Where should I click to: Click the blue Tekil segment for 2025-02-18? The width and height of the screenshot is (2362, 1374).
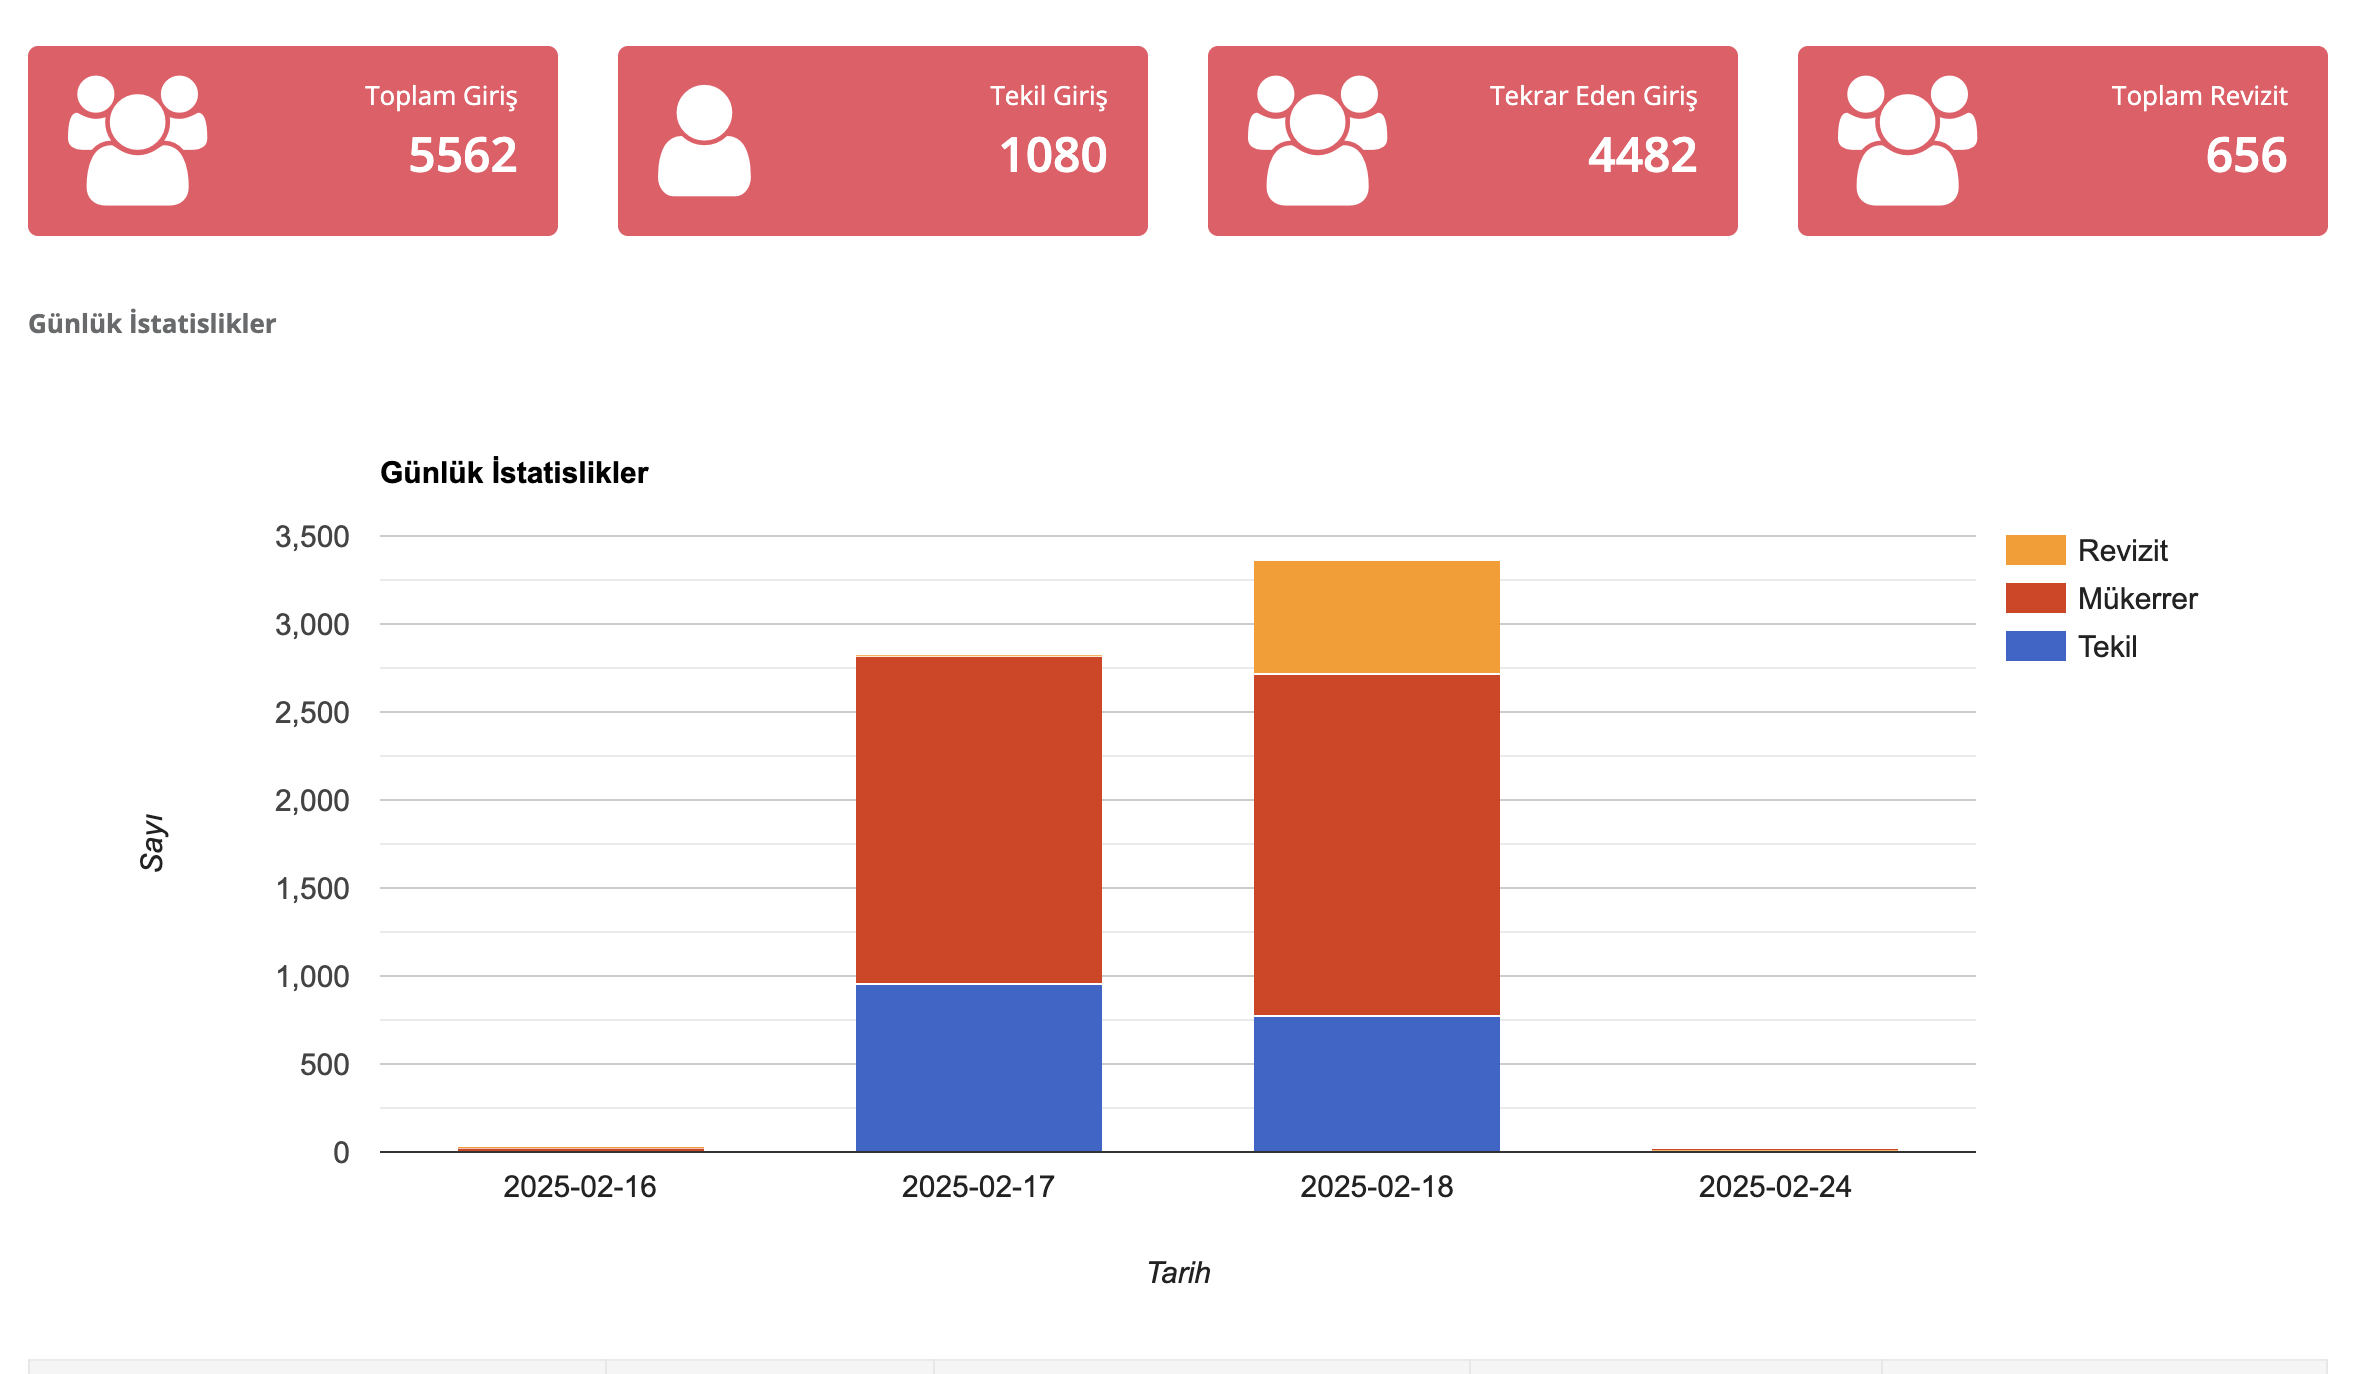tap(1376, 1084)
